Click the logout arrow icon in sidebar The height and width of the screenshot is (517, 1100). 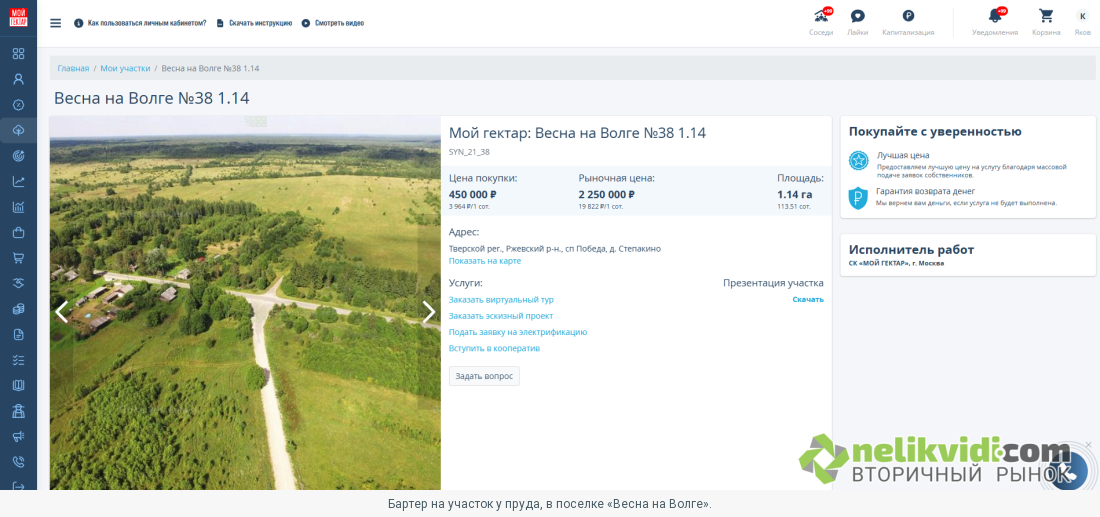(18, 486)
